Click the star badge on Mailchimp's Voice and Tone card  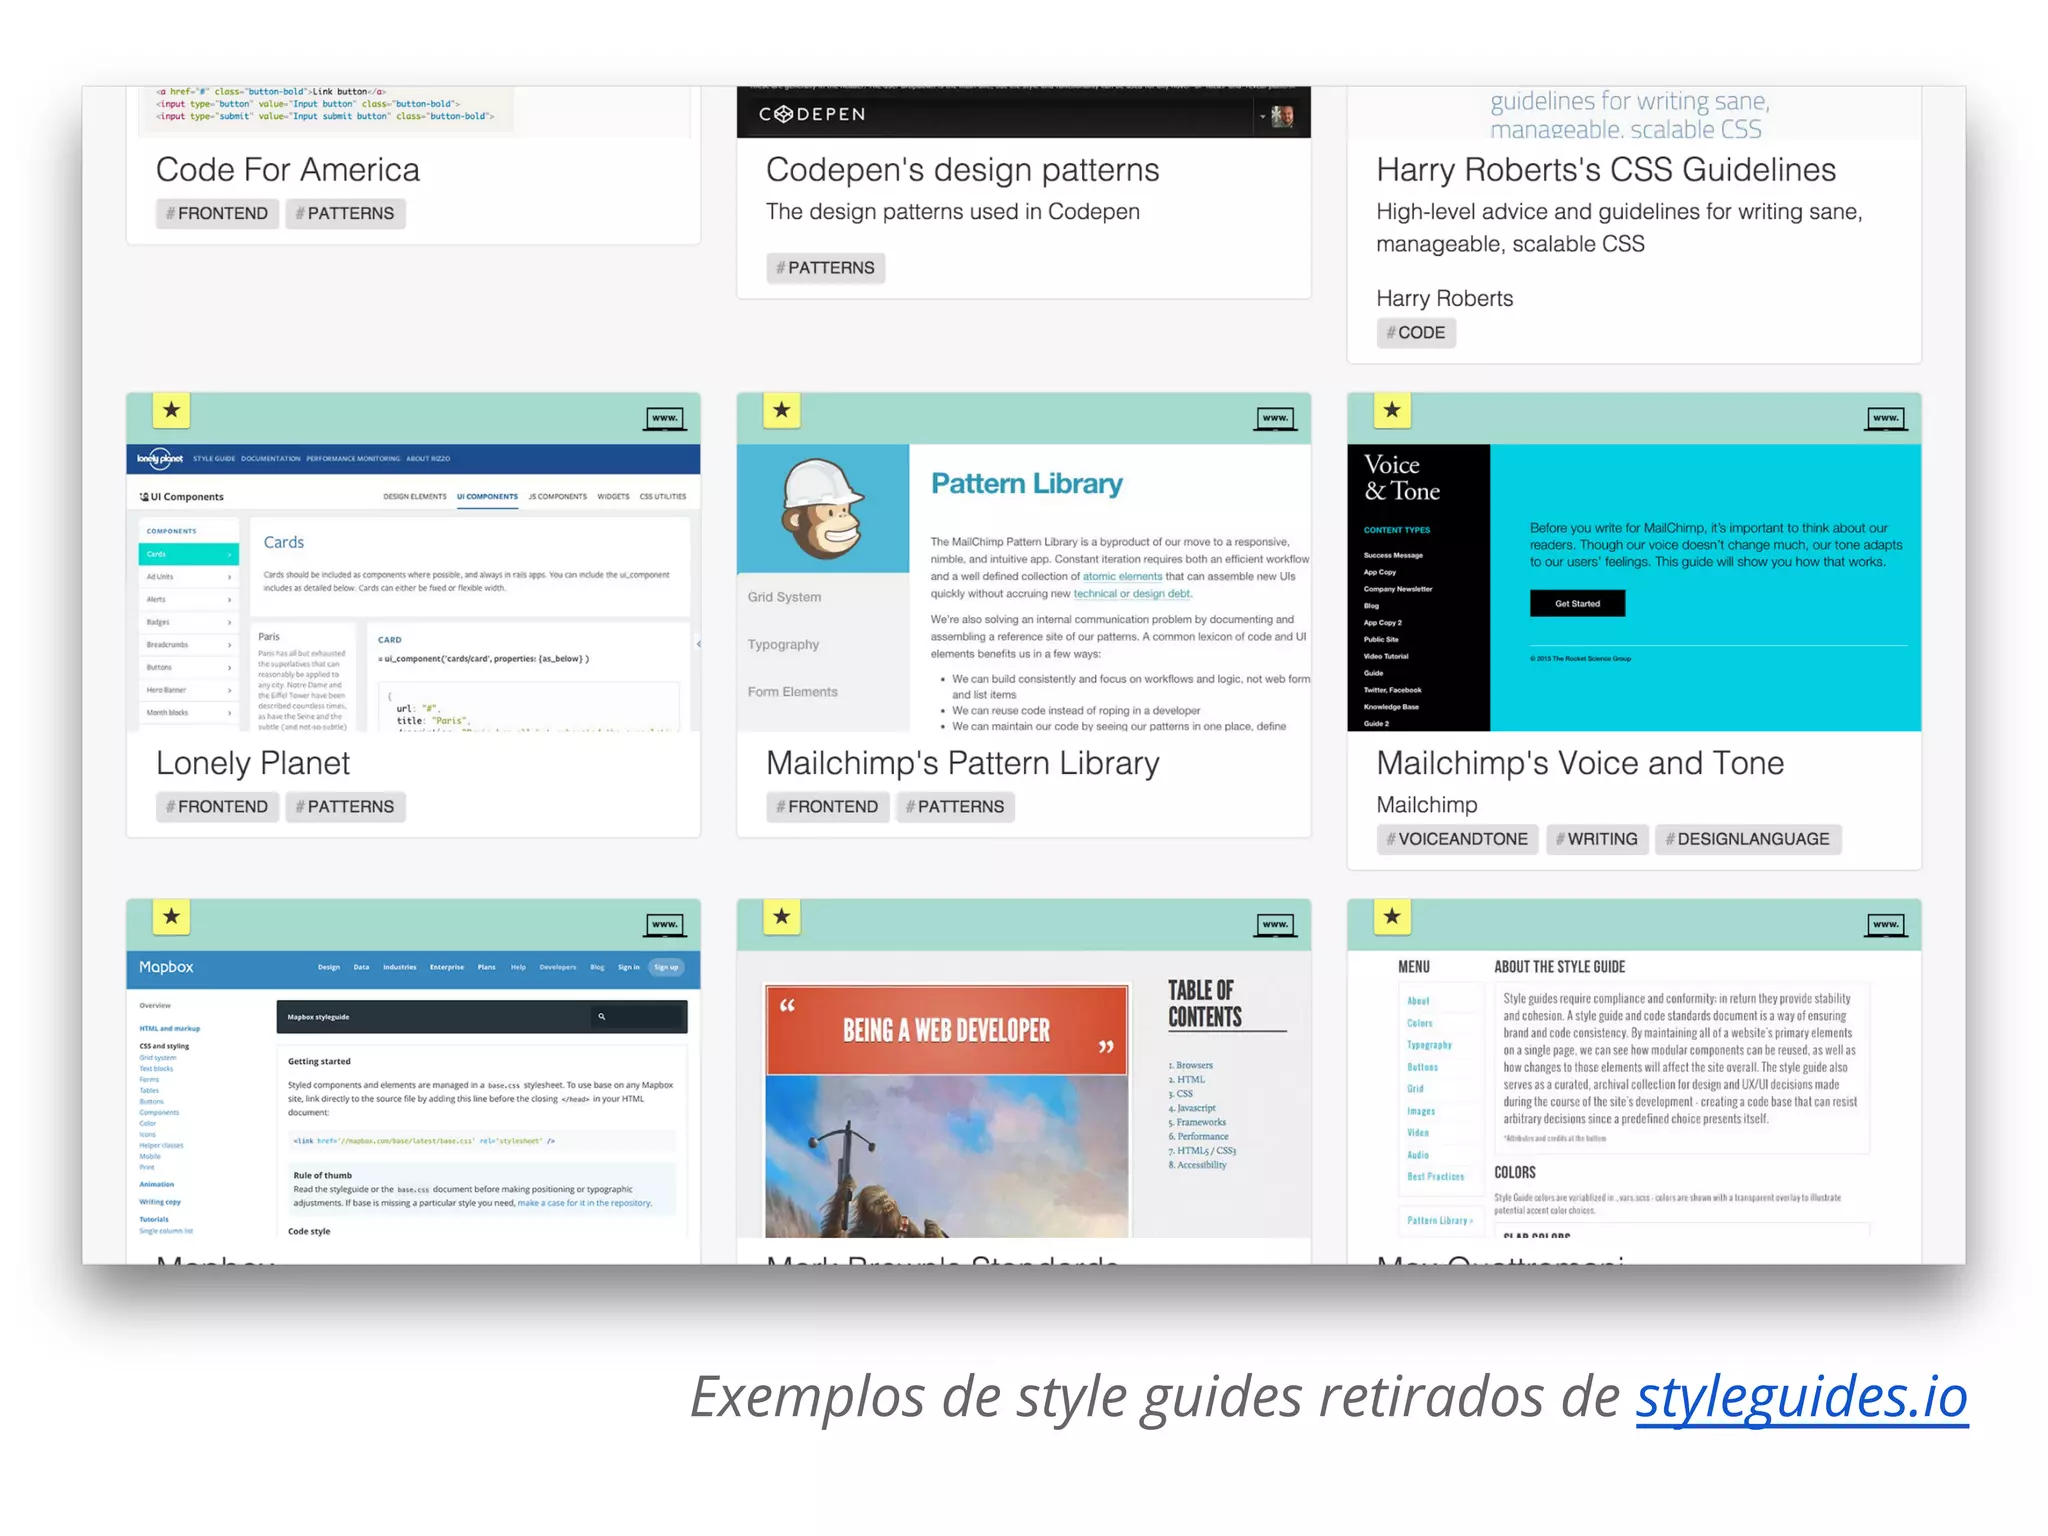pyautogui.click(x=1391, y=410)
